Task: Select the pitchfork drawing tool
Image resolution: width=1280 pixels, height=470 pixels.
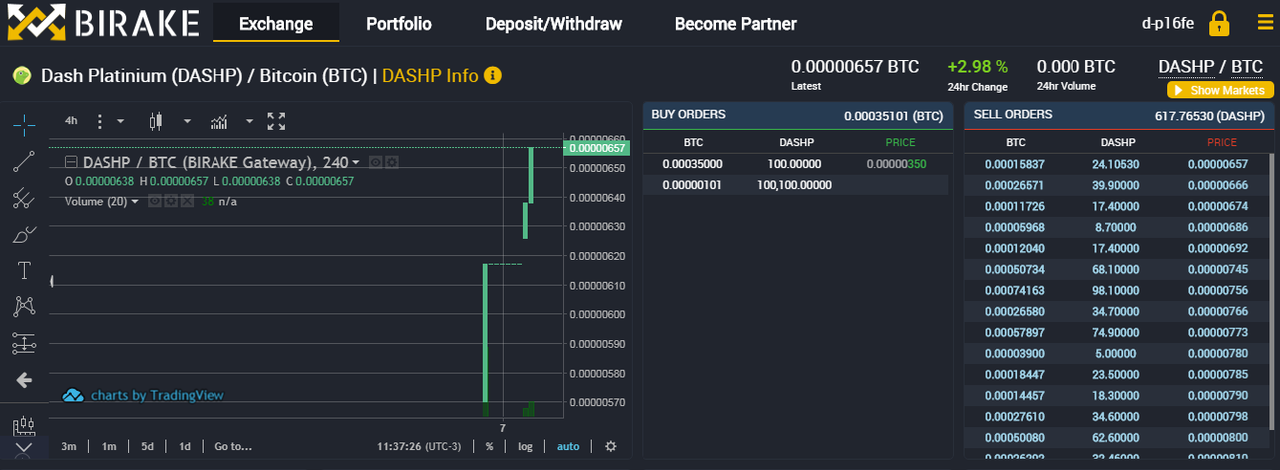Action: 24,198
